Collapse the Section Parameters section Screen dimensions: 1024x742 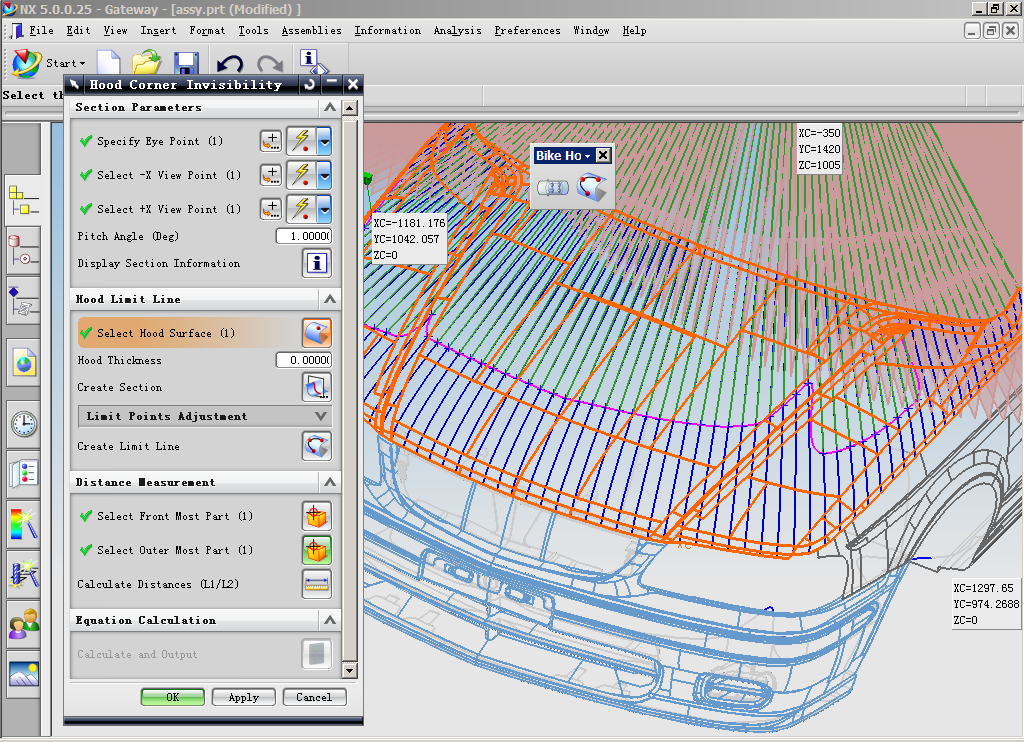point(328,108)
